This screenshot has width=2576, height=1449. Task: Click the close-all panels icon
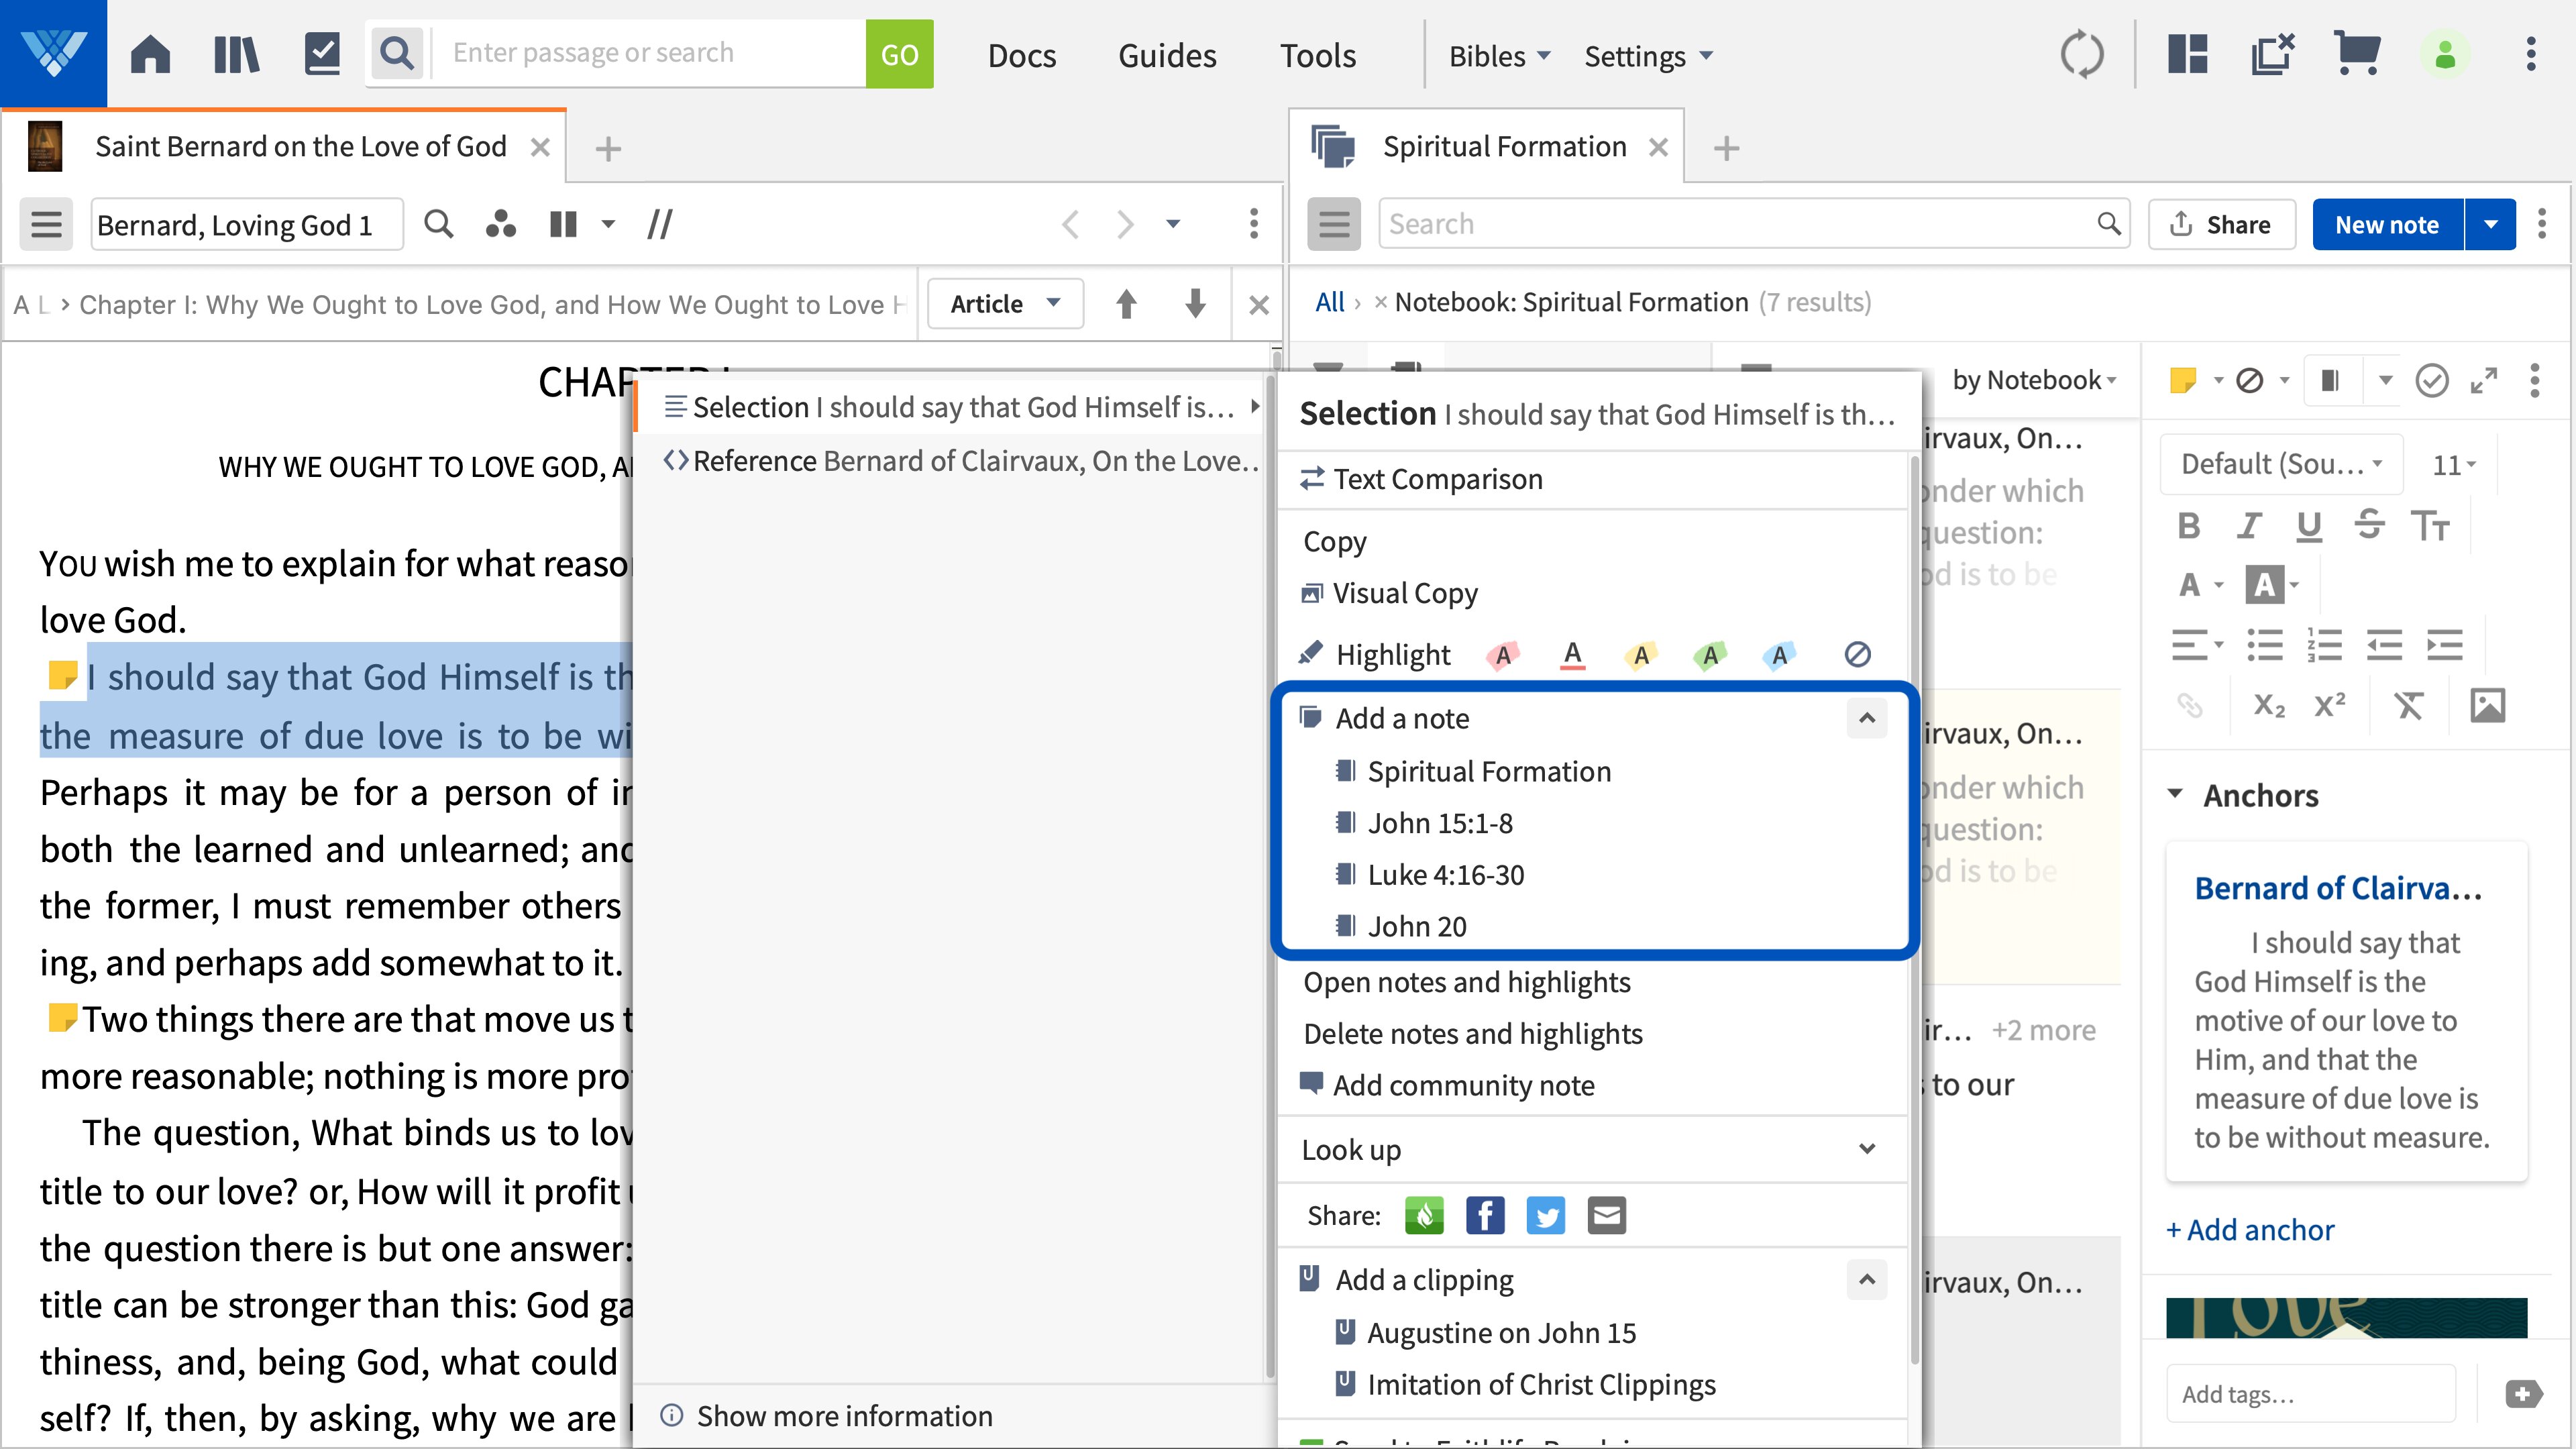click(2272, 54)
